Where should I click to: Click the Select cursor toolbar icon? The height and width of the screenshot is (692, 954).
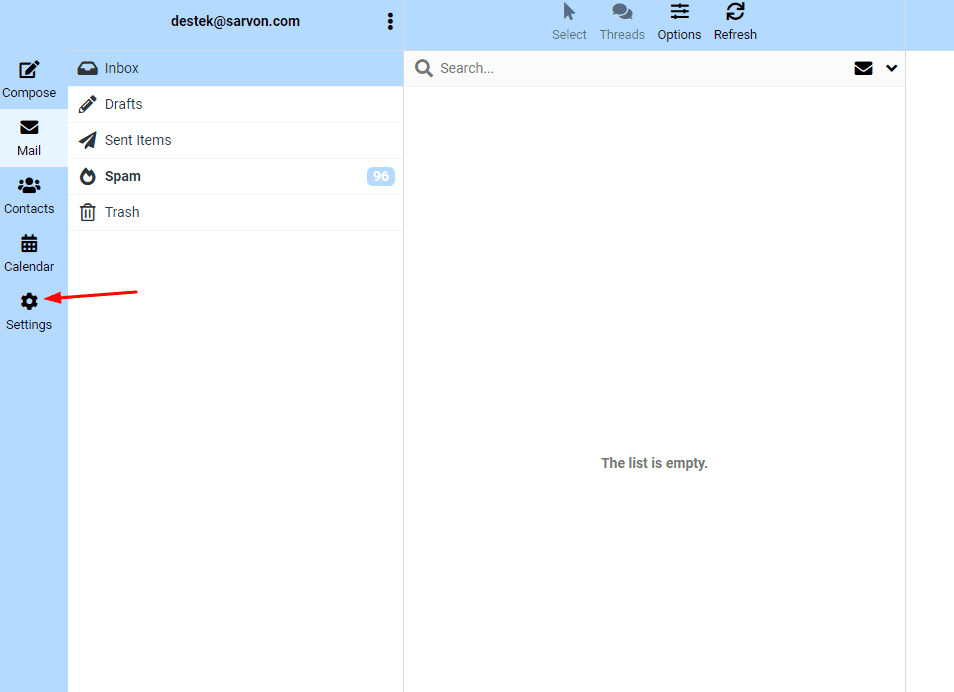(569, 13)
